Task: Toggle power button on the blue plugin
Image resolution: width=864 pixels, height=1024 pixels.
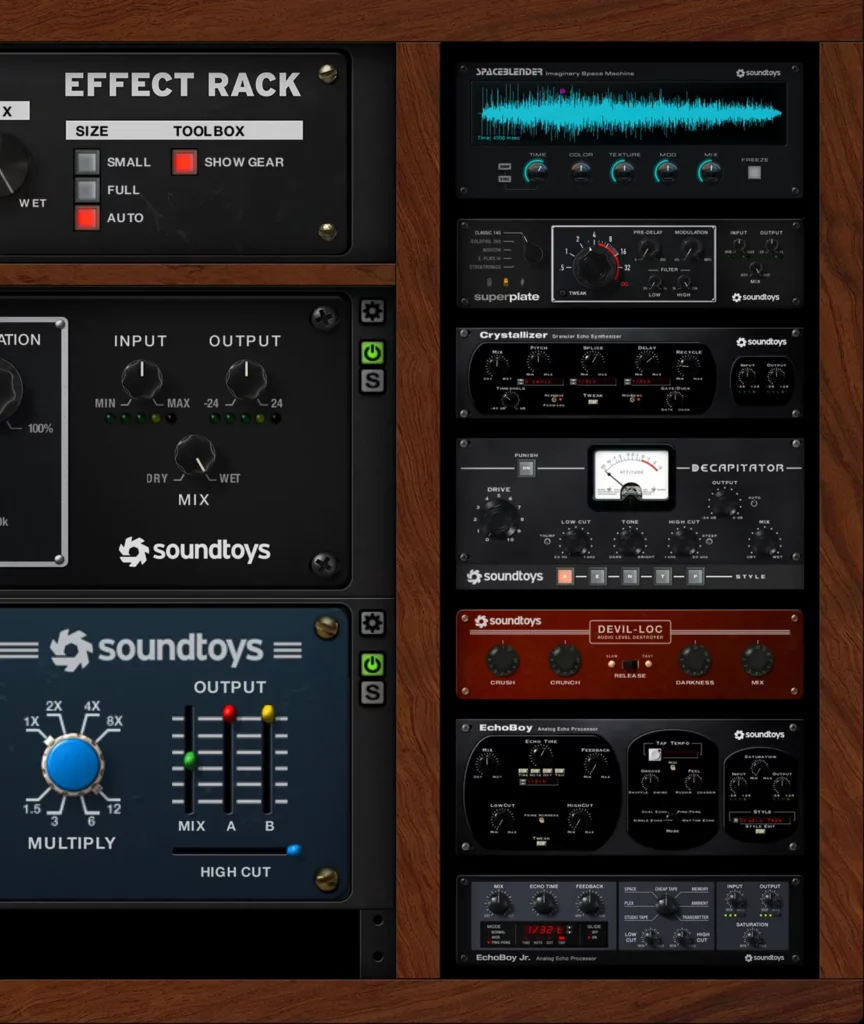Action: pos(372,664)
